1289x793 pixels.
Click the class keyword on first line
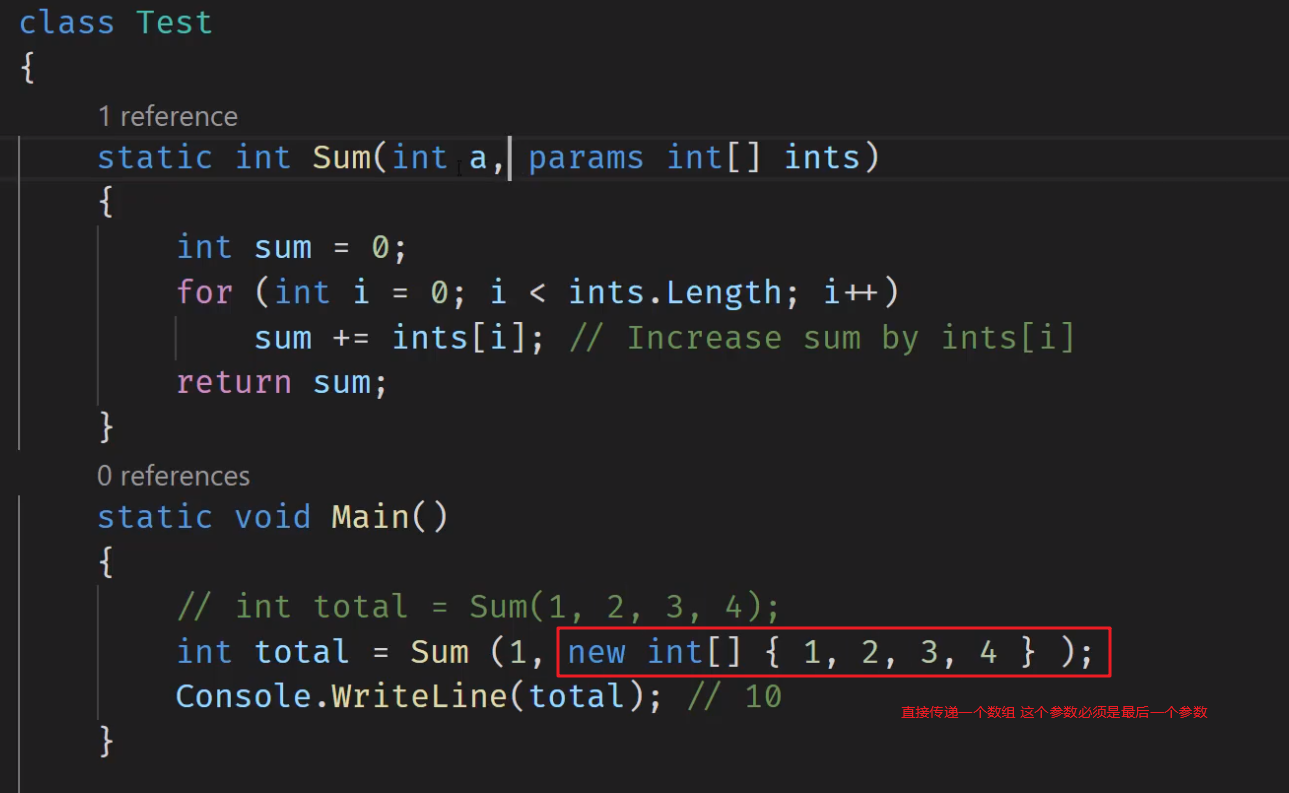(x=66, y=23)
